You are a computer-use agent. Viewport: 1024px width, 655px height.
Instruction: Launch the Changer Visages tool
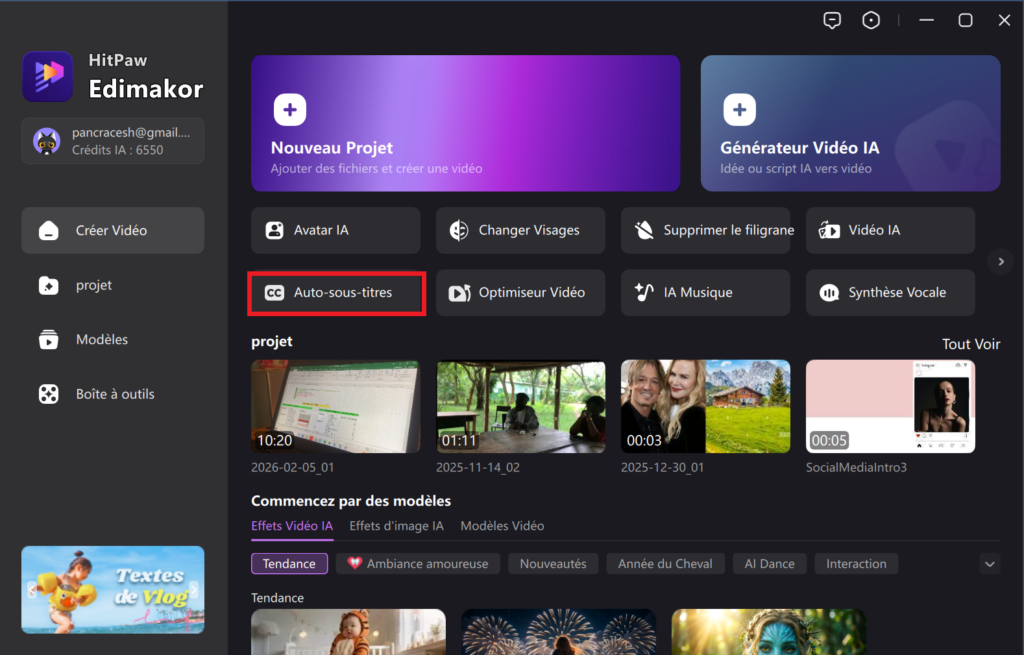point(520,230)
